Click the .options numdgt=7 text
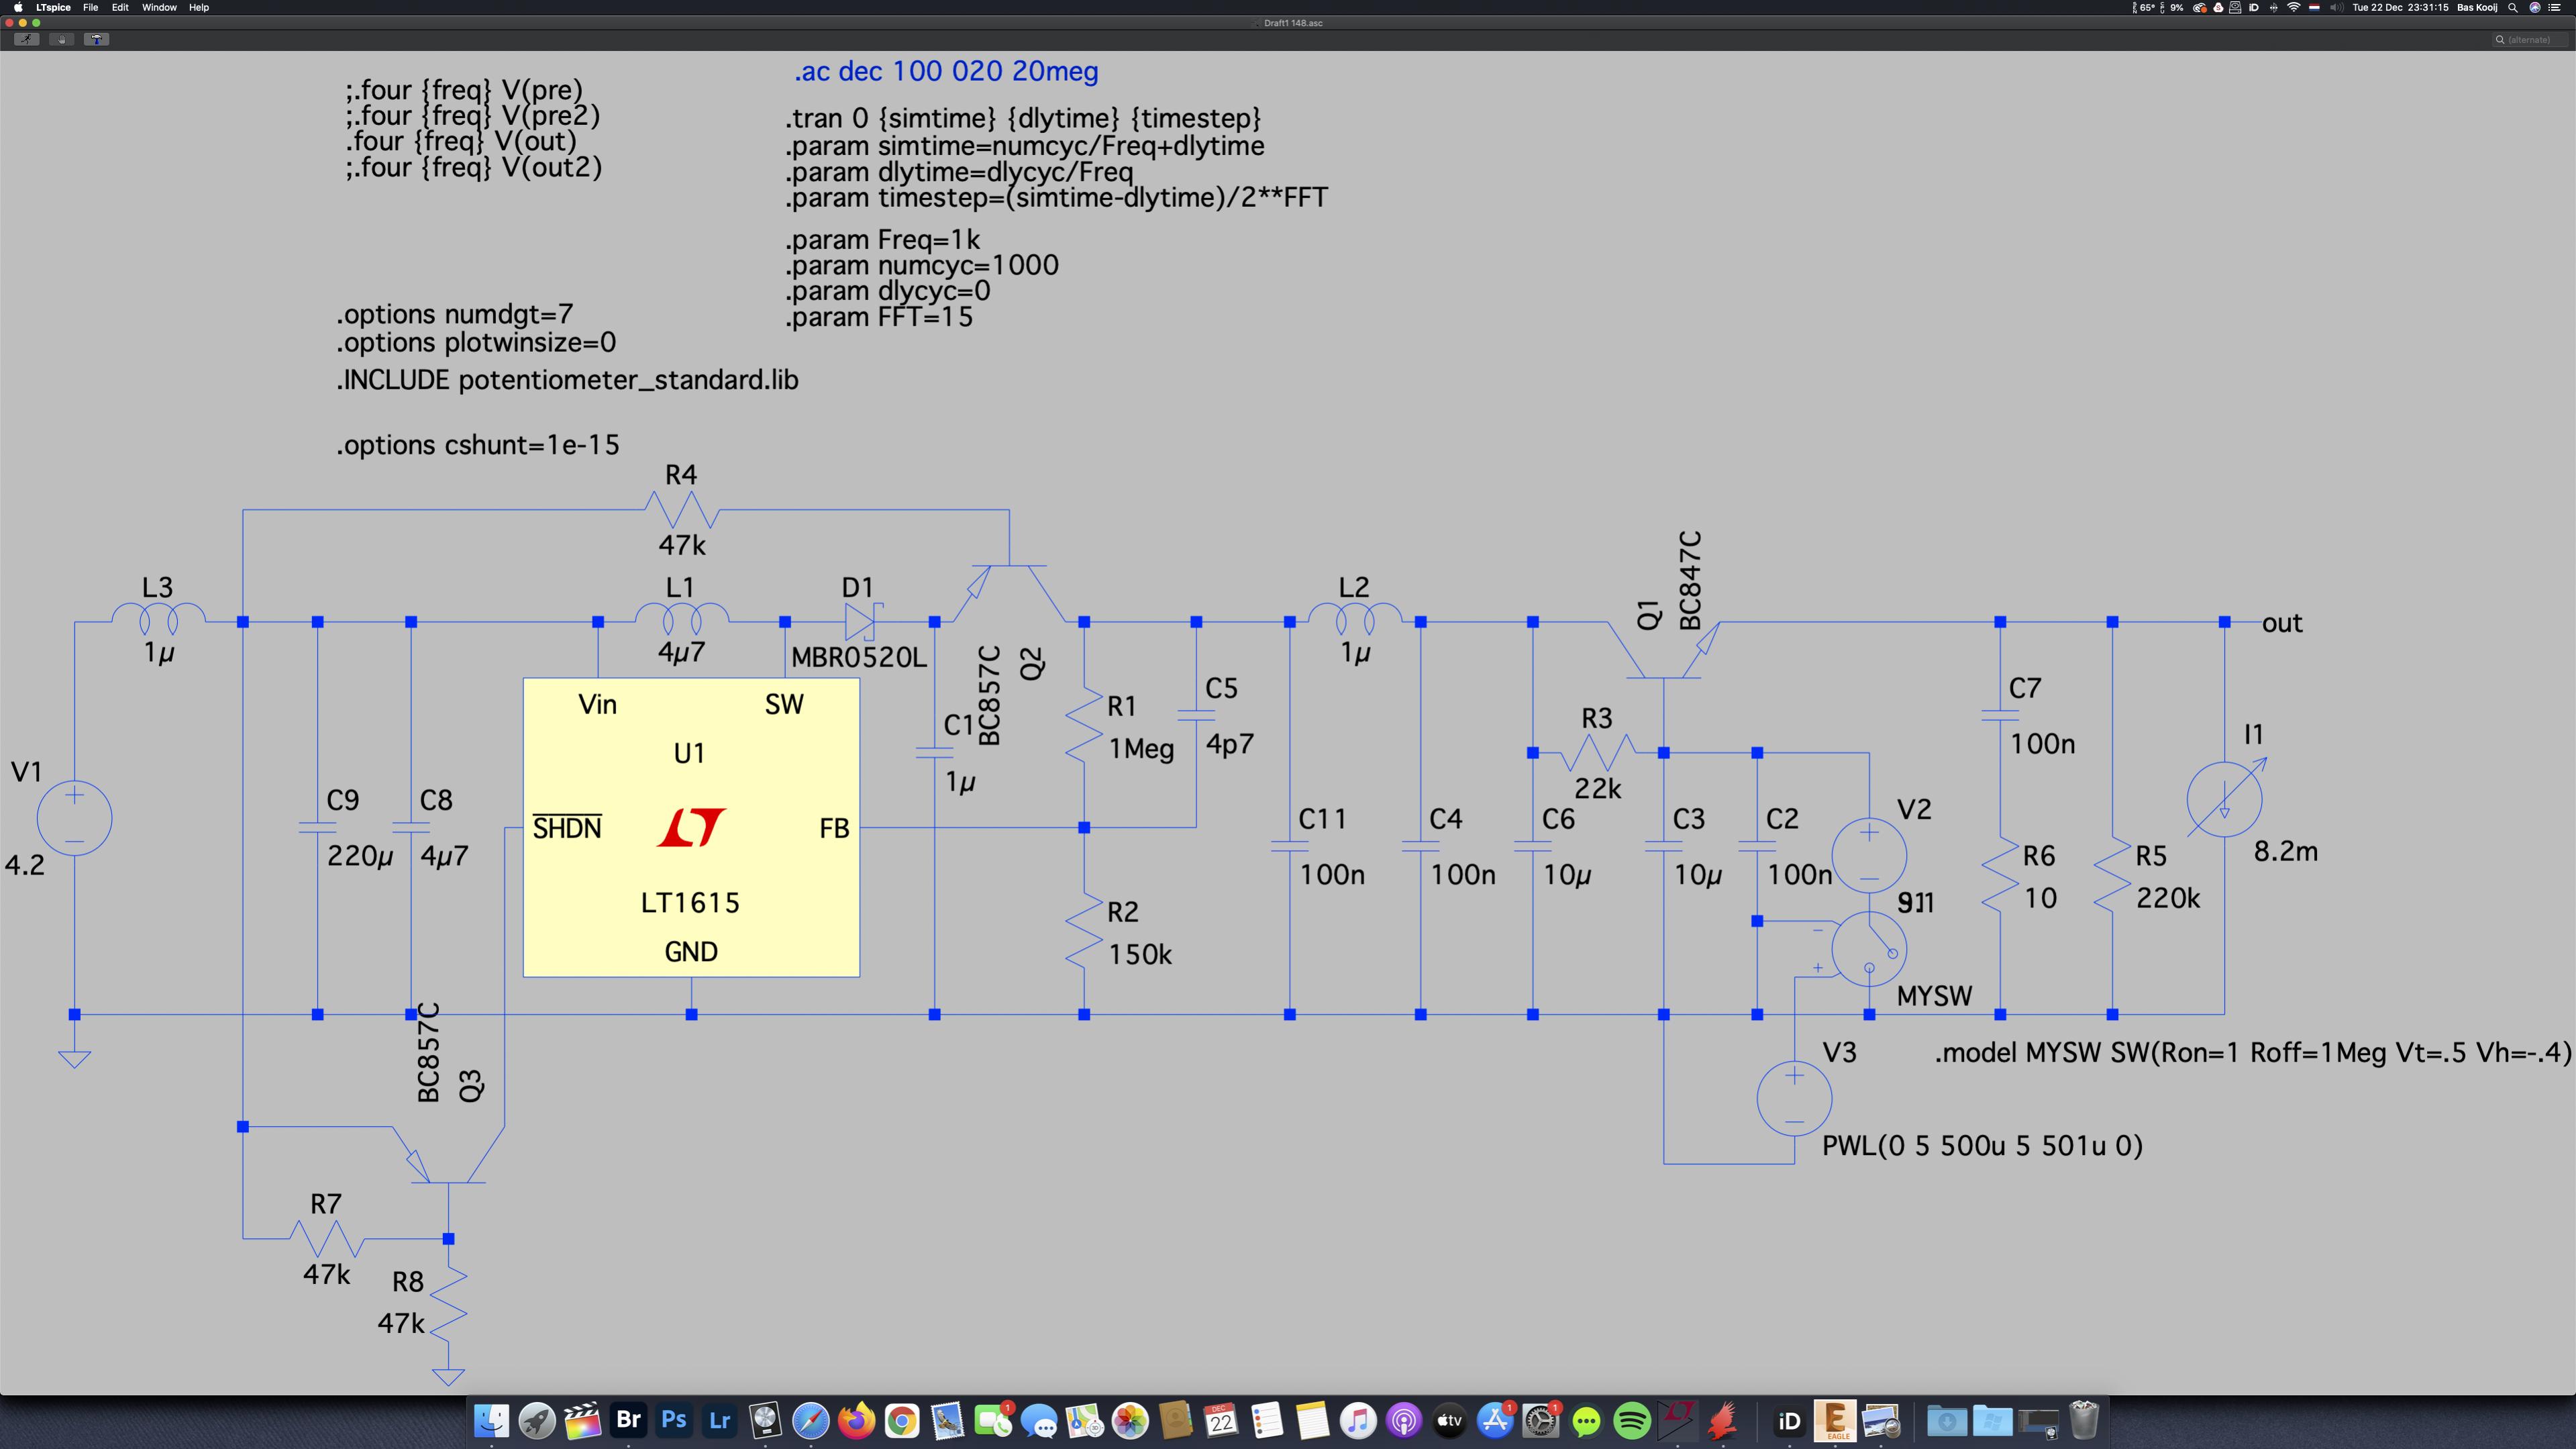 (x=455, y=315)
